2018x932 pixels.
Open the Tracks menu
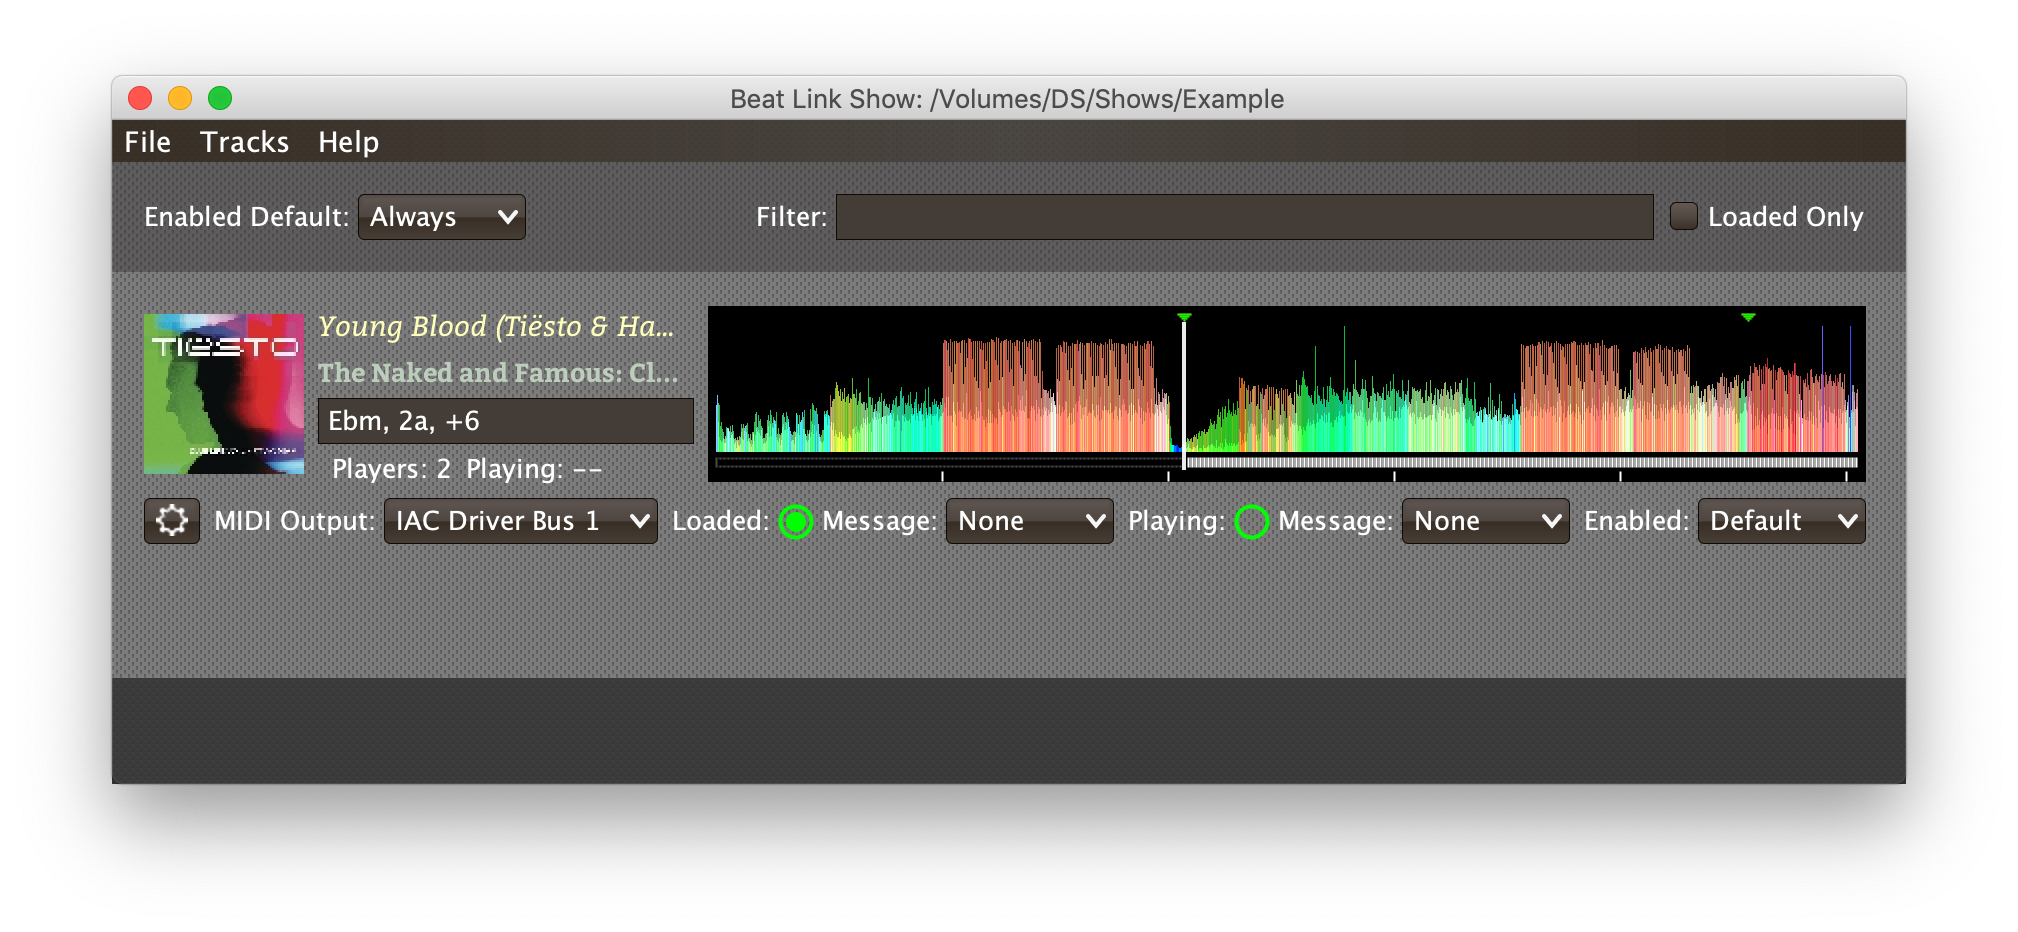tap(245, 142)
